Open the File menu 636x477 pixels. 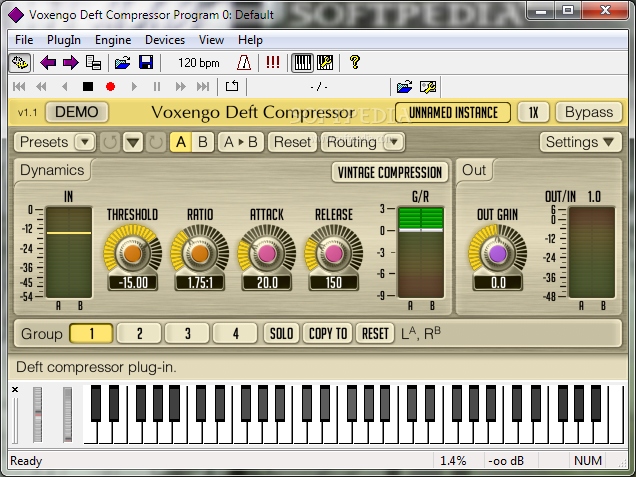[24, 40]
